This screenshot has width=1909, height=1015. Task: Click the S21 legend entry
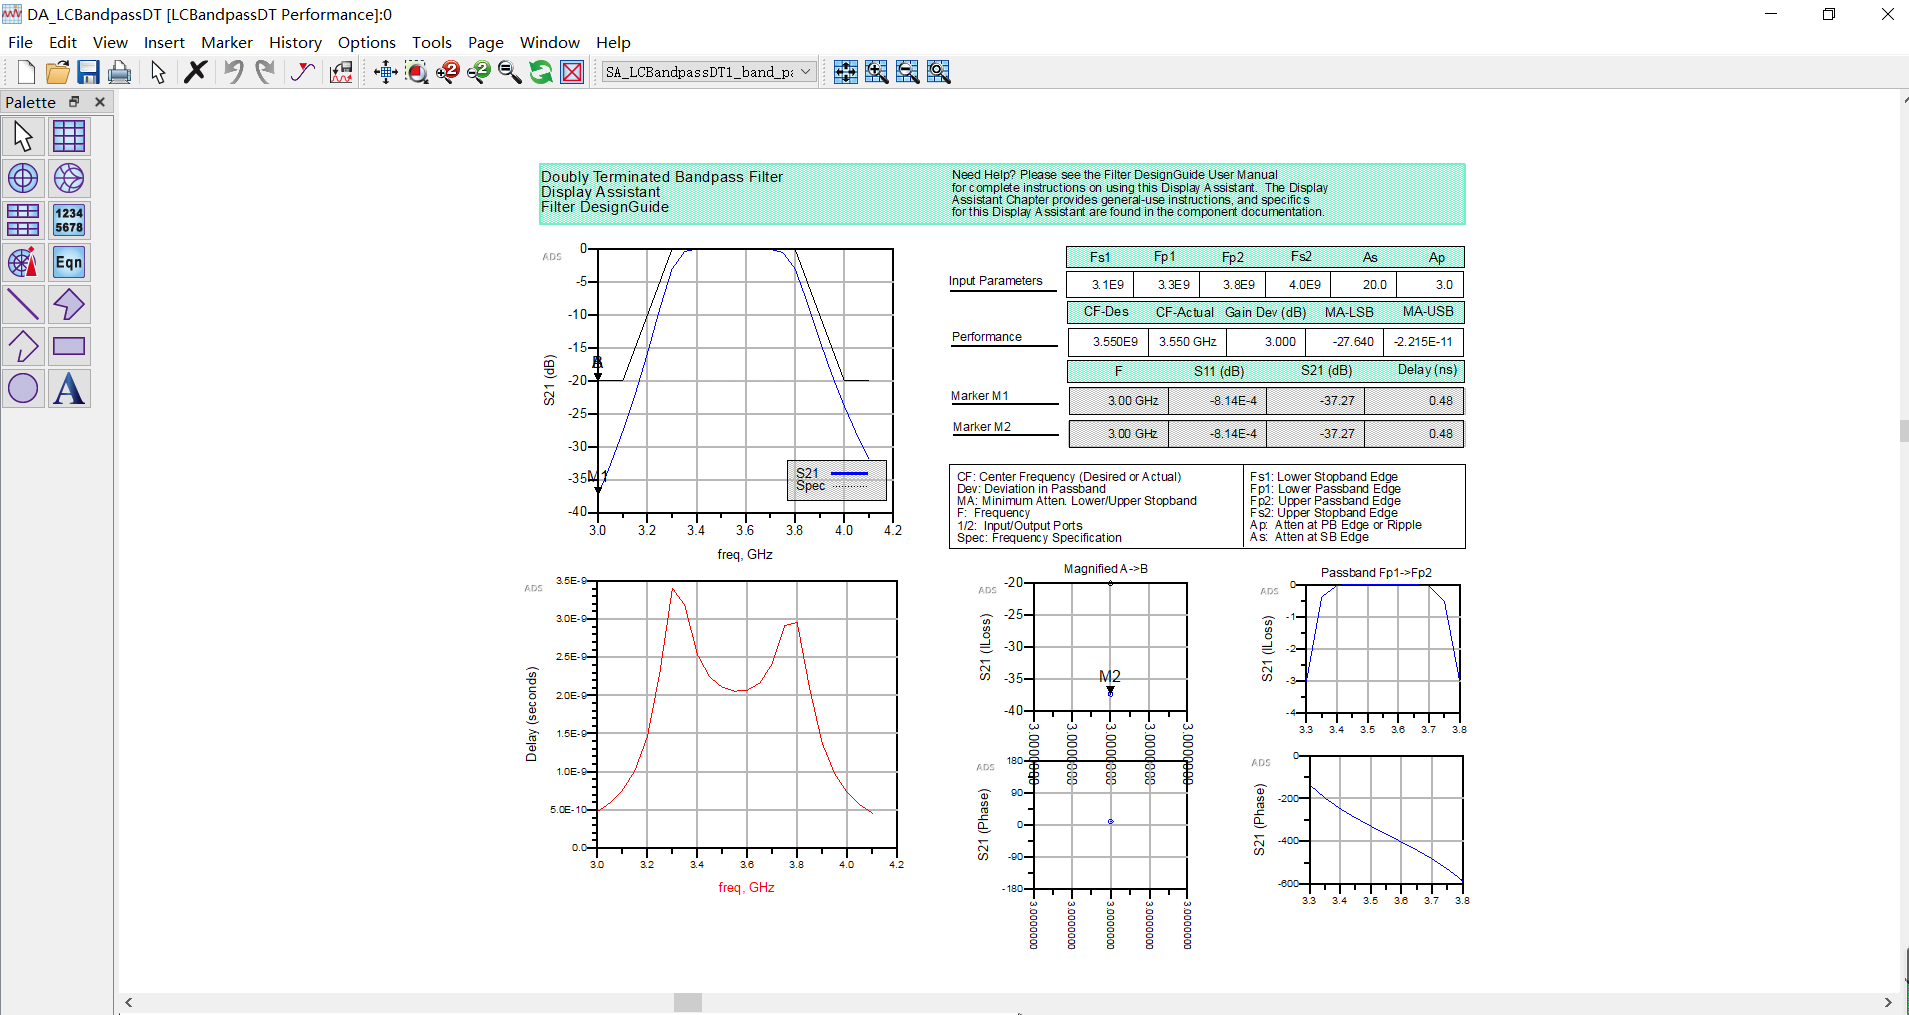click(832, 473)
